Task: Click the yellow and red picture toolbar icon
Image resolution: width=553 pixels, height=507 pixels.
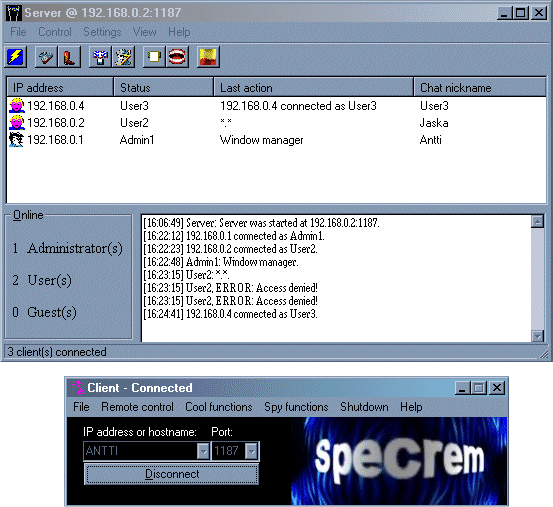Action: tap(208, 57)
